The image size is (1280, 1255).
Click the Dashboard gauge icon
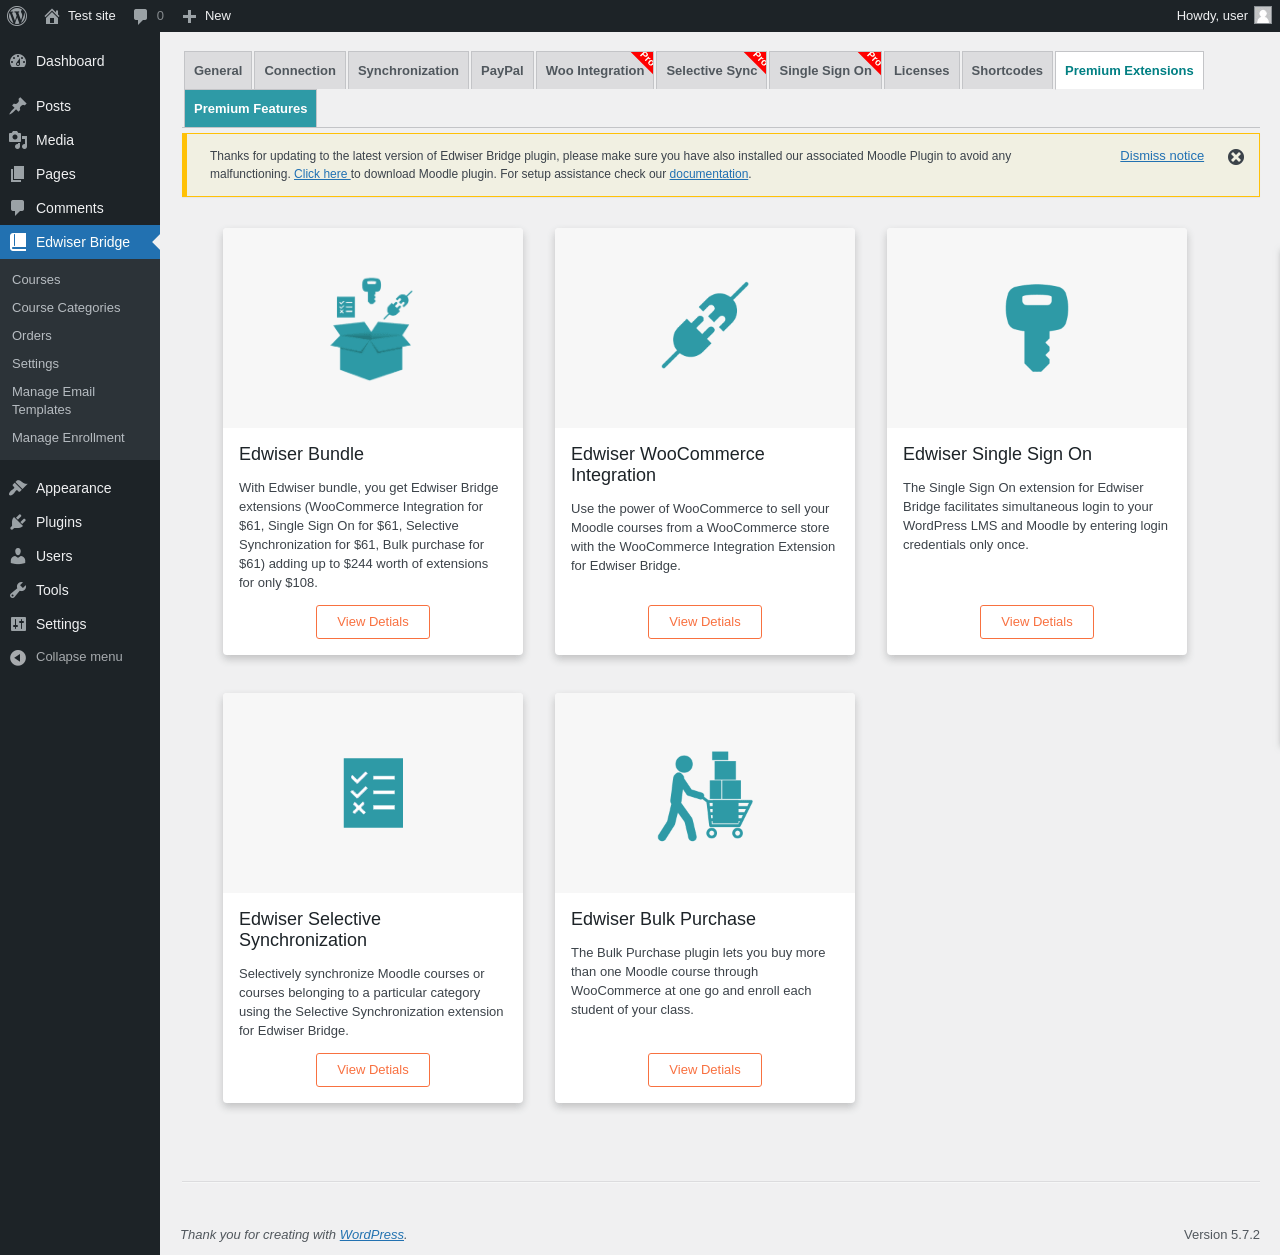coord(18,61)
